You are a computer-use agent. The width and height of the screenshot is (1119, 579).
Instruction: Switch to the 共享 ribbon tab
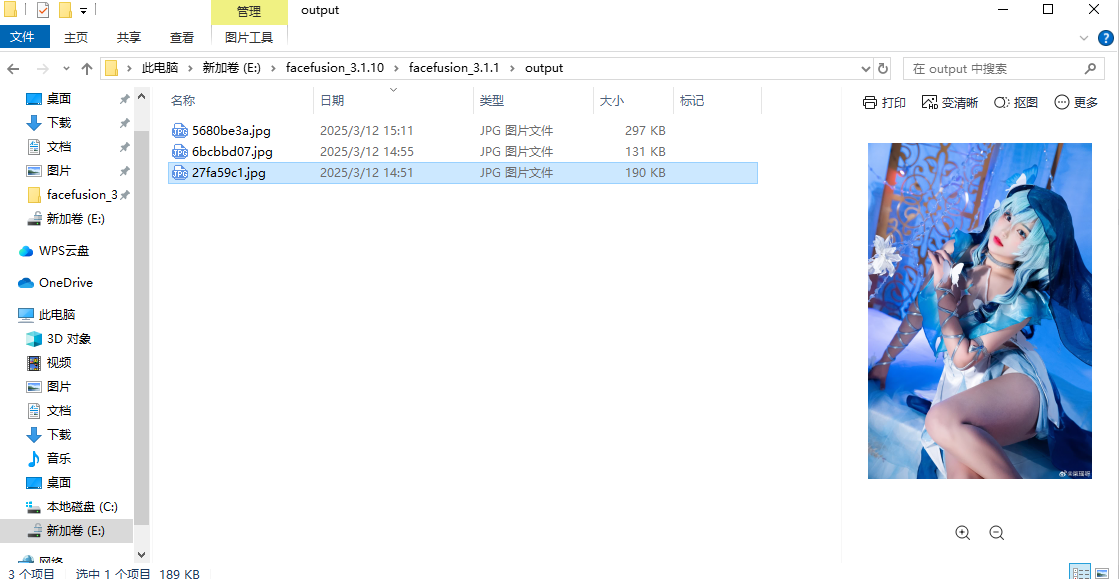(x=129, y=37)
